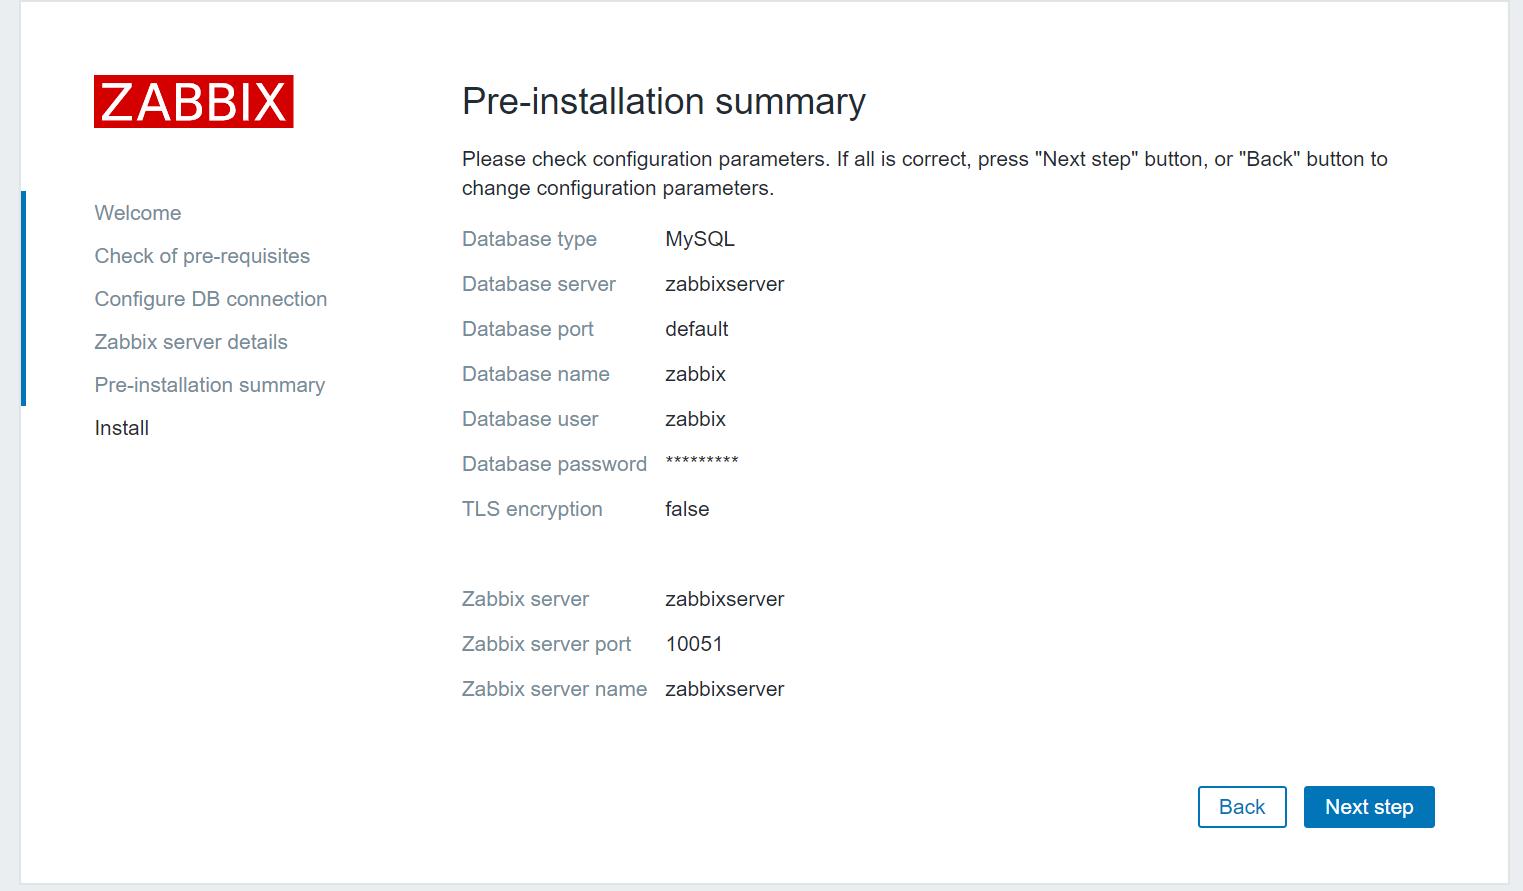
Task: Click the Back button
Action: pyautogui.click(x=1242, y=807)
